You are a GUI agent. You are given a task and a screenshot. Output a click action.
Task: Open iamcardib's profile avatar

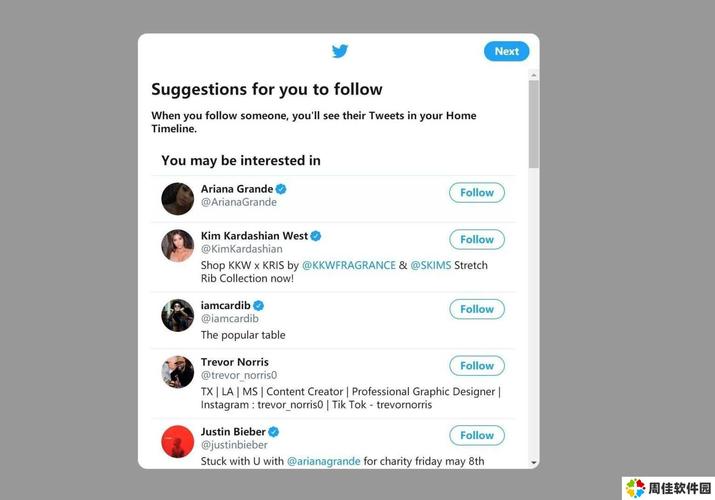point(178,315)
